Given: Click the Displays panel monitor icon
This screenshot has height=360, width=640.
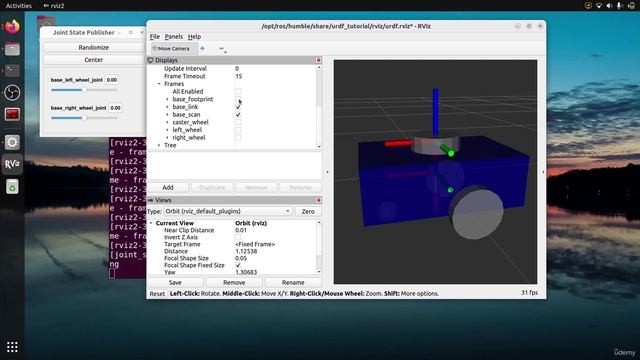Looking at the screenshot, I should click(x=150, y=60).
